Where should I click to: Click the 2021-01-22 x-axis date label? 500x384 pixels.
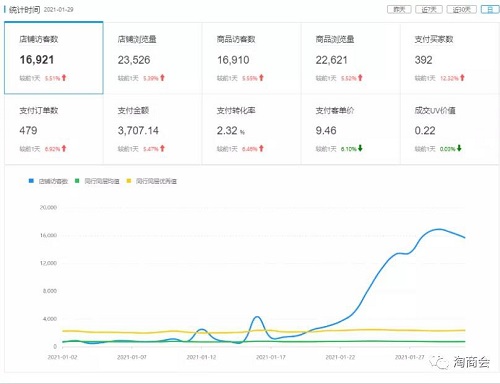click(340, 357)
